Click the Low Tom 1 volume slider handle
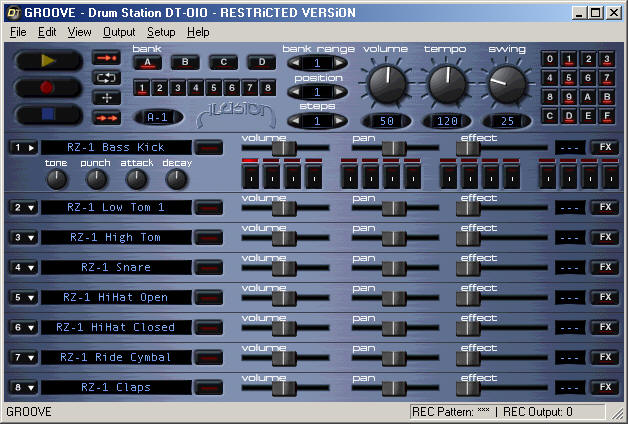This screenshot has width=628, height=424. [x=284, y=208]
